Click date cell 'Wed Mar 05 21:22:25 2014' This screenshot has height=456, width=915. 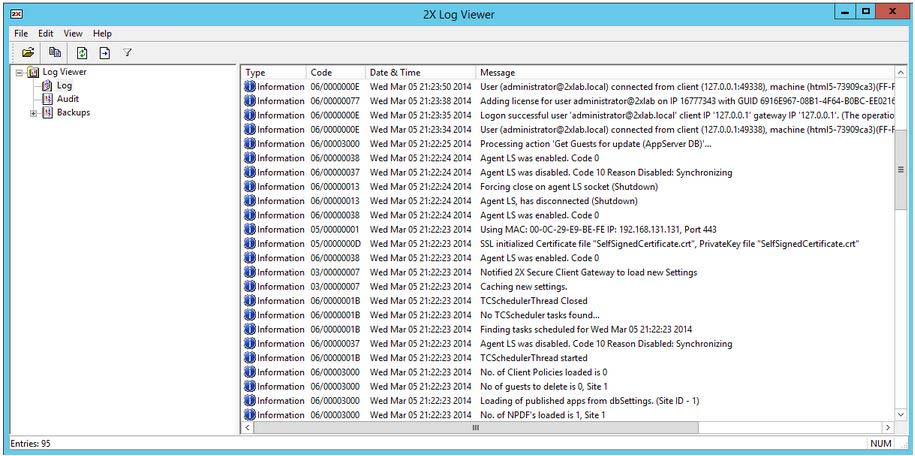point(420,144)
